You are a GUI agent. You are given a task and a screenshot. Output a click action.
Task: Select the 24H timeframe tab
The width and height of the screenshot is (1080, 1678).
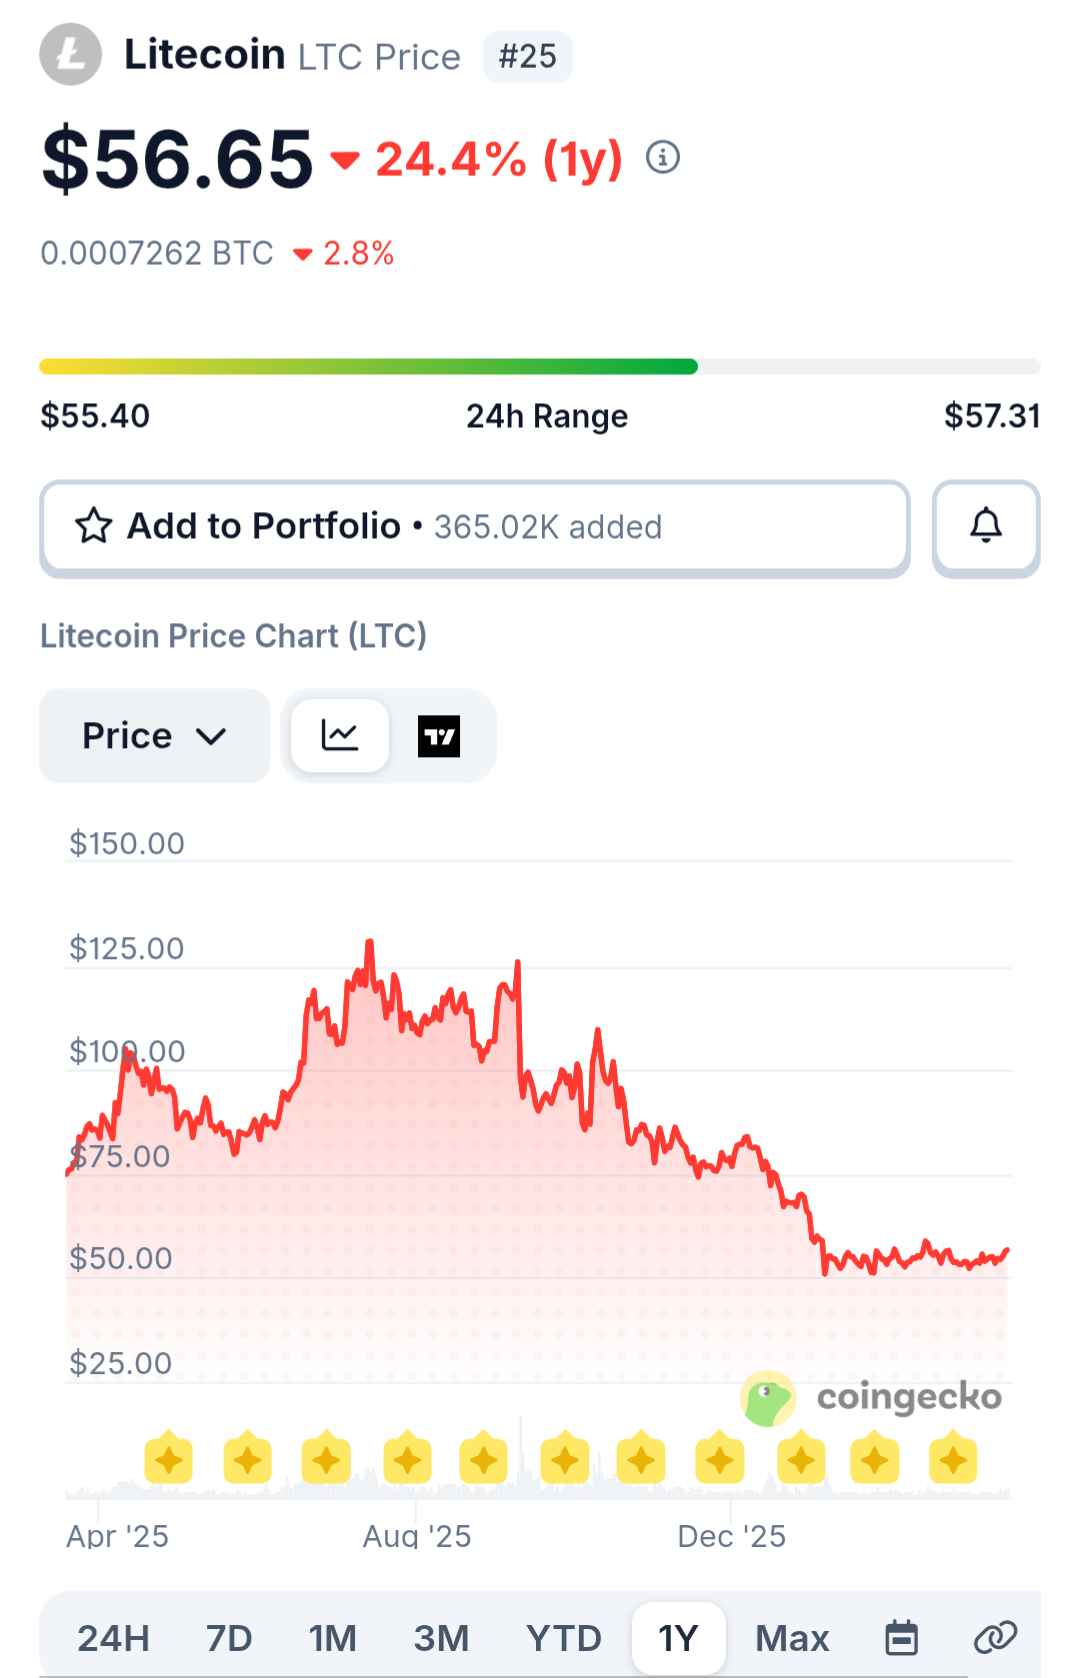pyautogui.click(x=114, y=1638)
